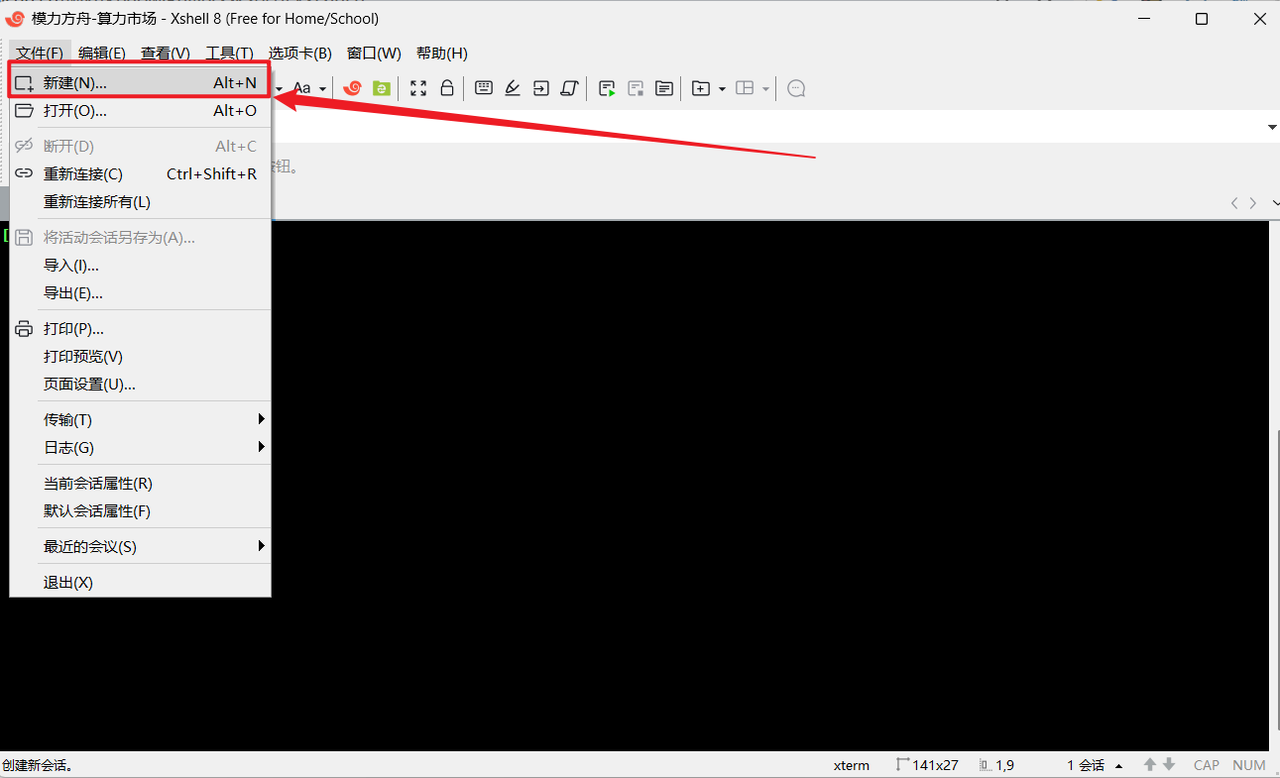Click the CAP indicator in status bar

coord(1207,765)
